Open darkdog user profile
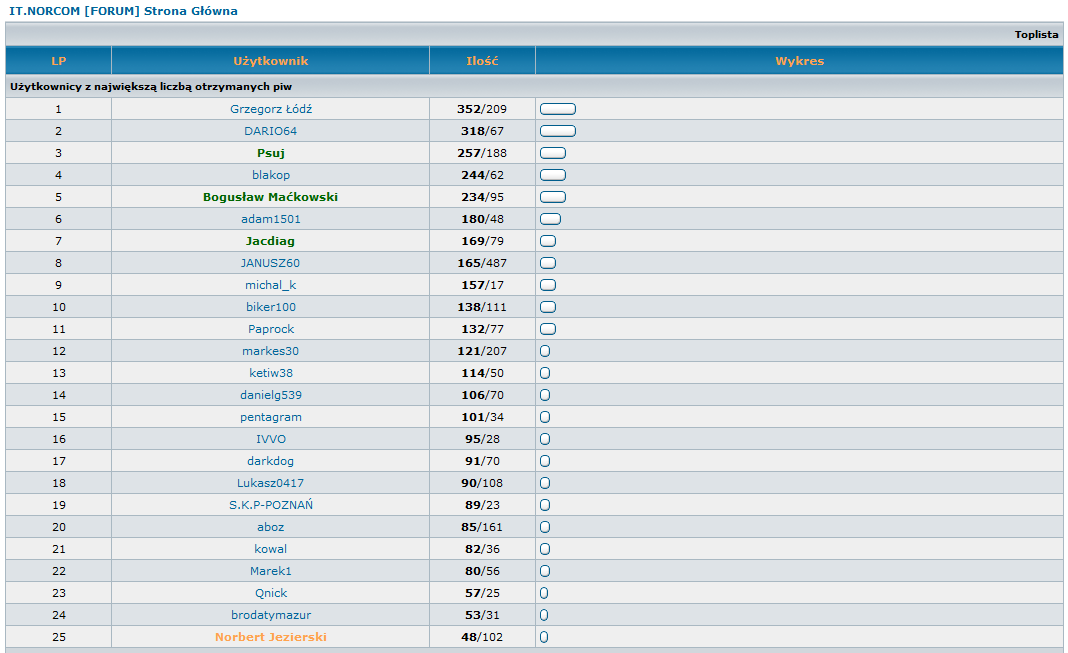This screenshot has width=1068, height=653. [x=270, y=461]
